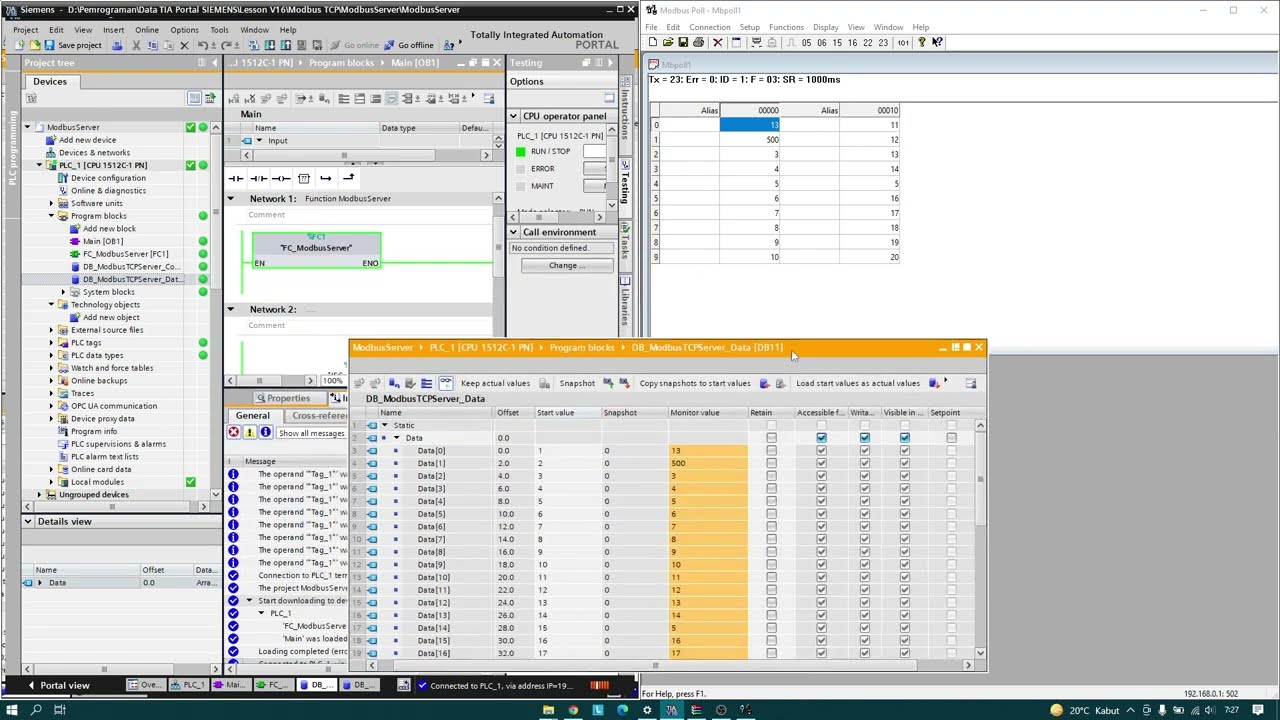Click the warnings filter icon in Info messages

click(x=250, y=432)
